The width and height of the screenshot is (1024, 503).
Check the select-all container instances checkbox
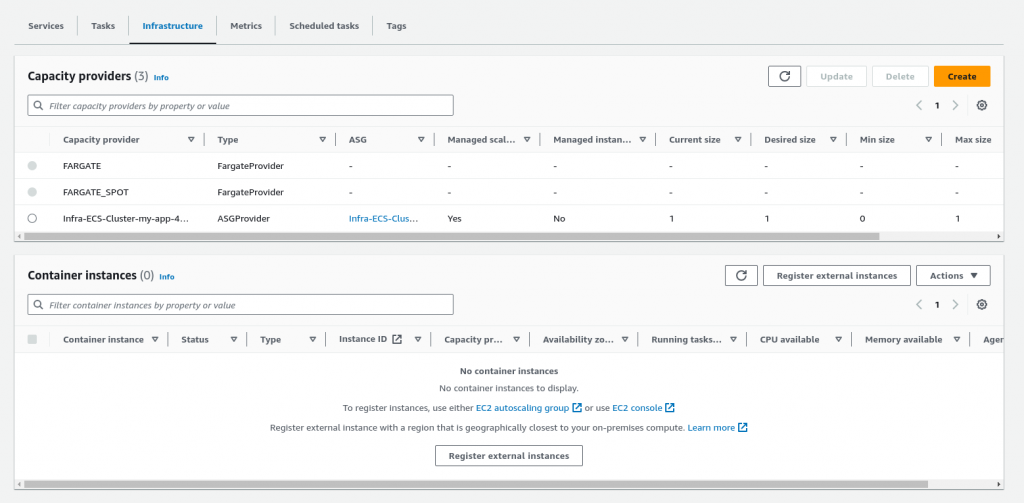pos(32,339)
